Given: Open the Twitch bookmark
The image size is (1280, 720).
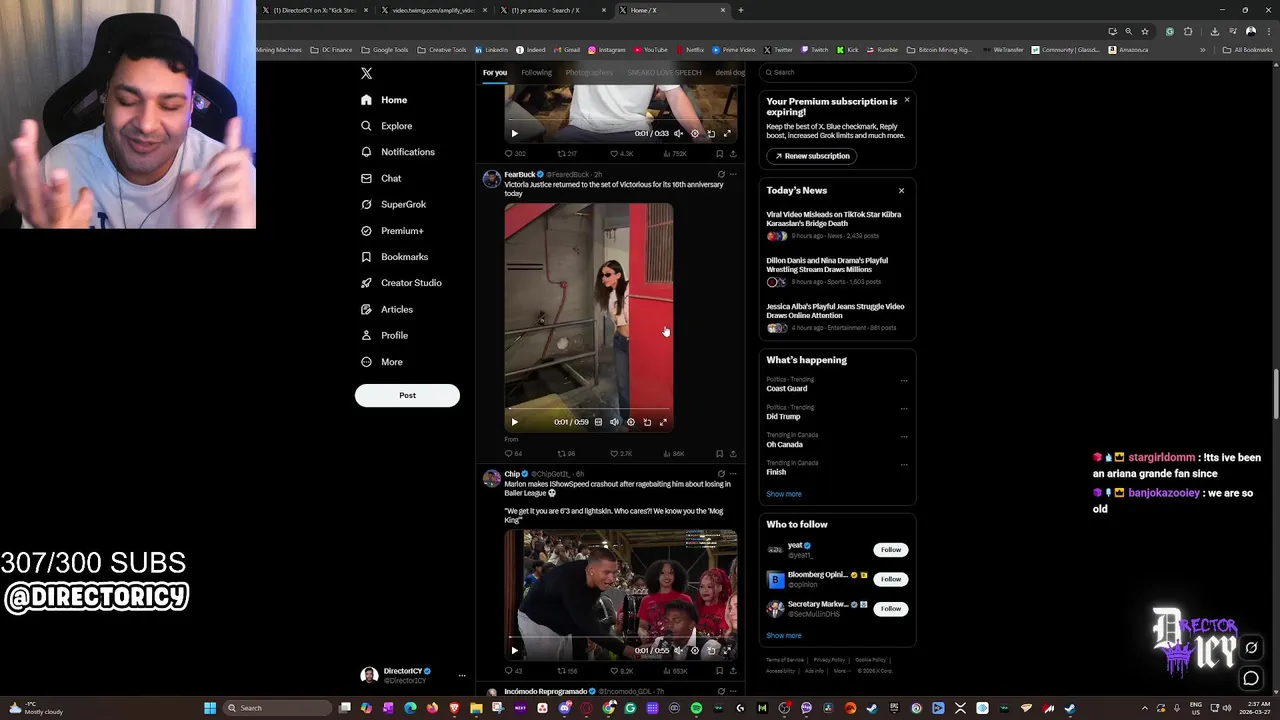Looking at the screenshot, I should tap(814, 50).
